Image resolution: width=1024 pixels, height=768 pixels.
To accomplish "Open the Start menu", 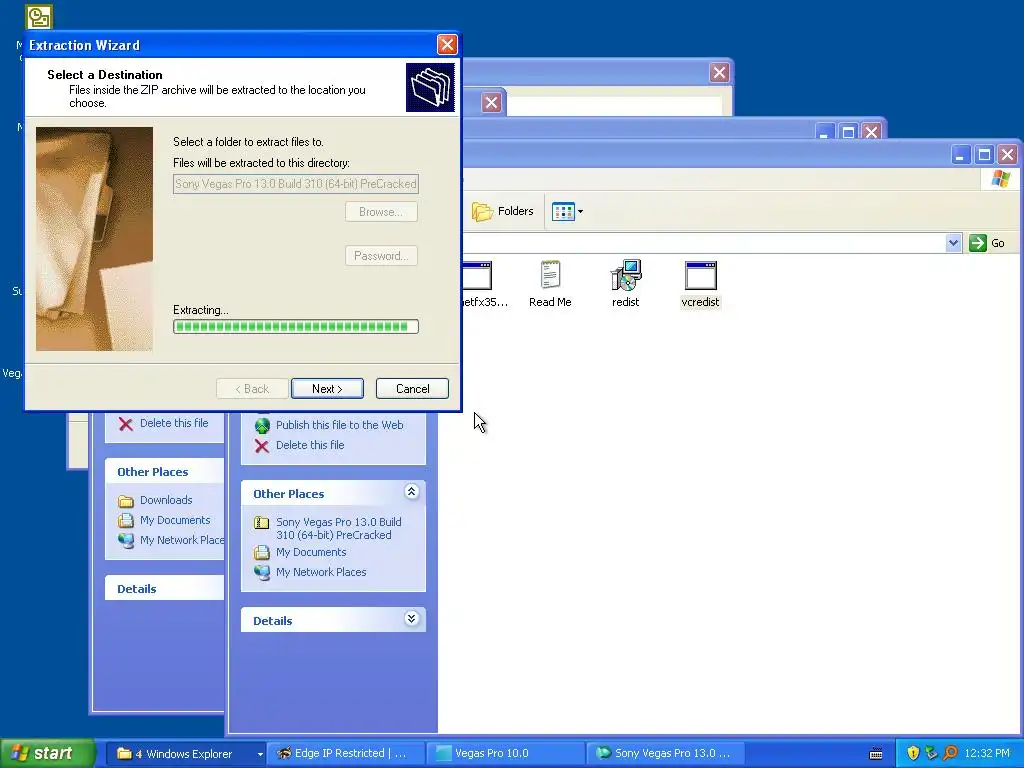I will (x=48, y=753).
